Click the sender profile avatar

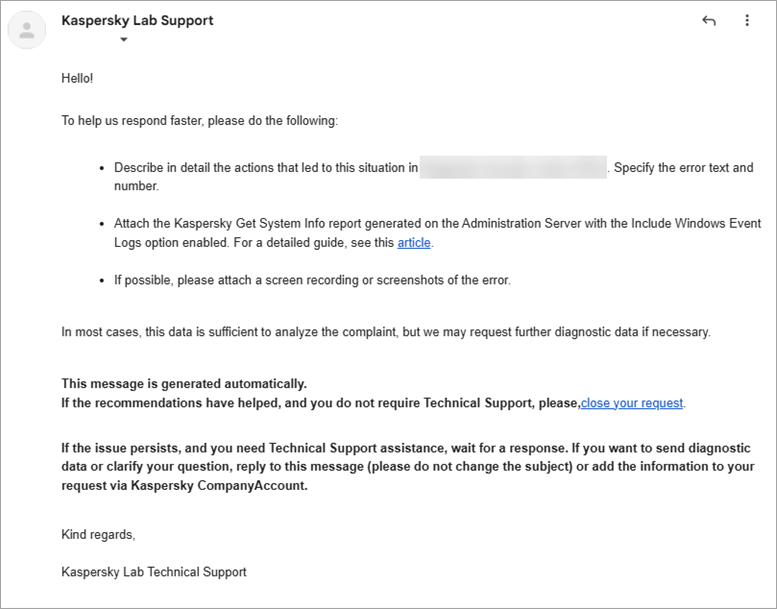(x=27, y=30)
